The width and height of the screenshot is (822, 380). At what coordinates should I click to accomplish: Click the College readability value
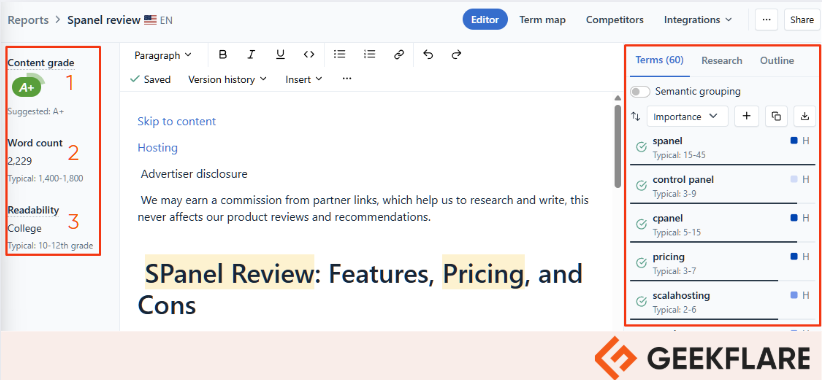(24, 228)
